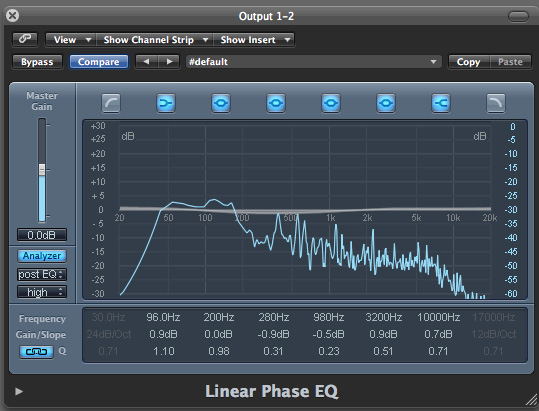Open the View menu

(x=71, y=40)
